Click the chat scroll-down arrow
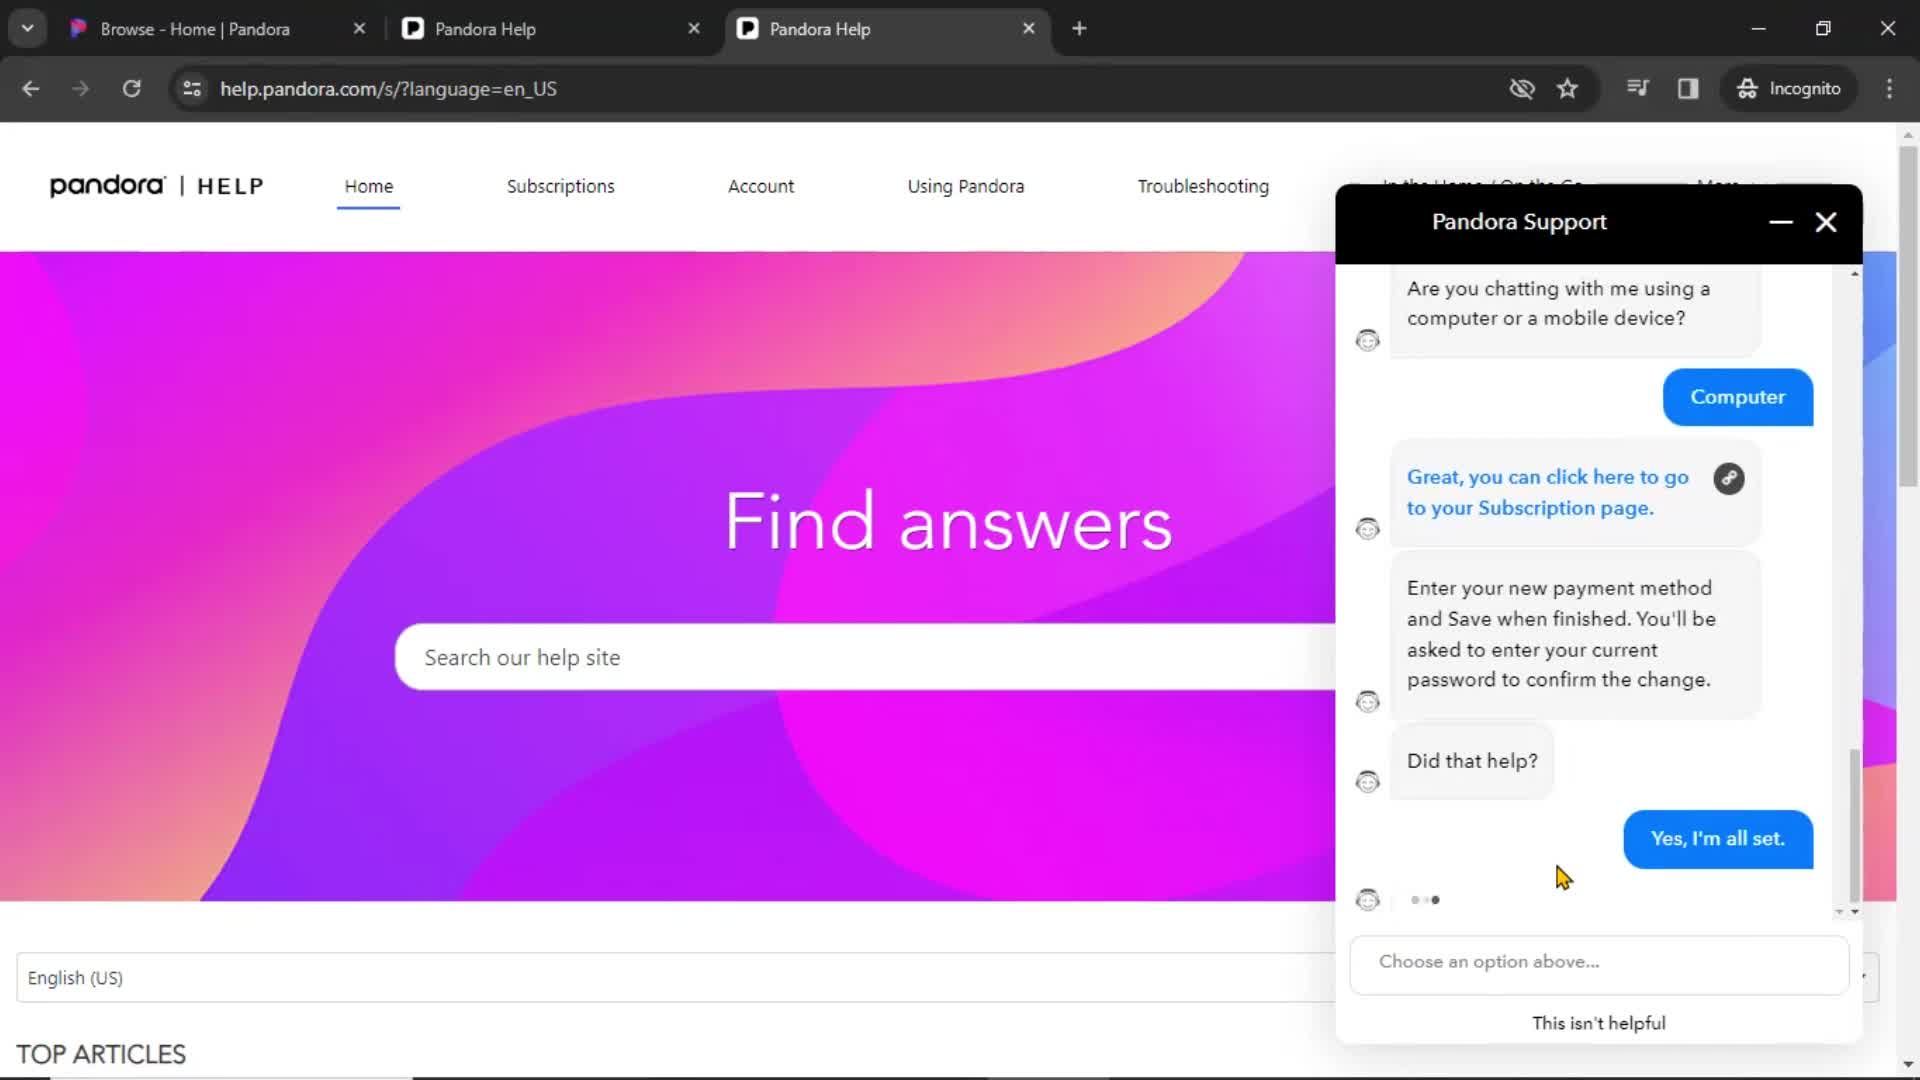 click(1855, 912)
